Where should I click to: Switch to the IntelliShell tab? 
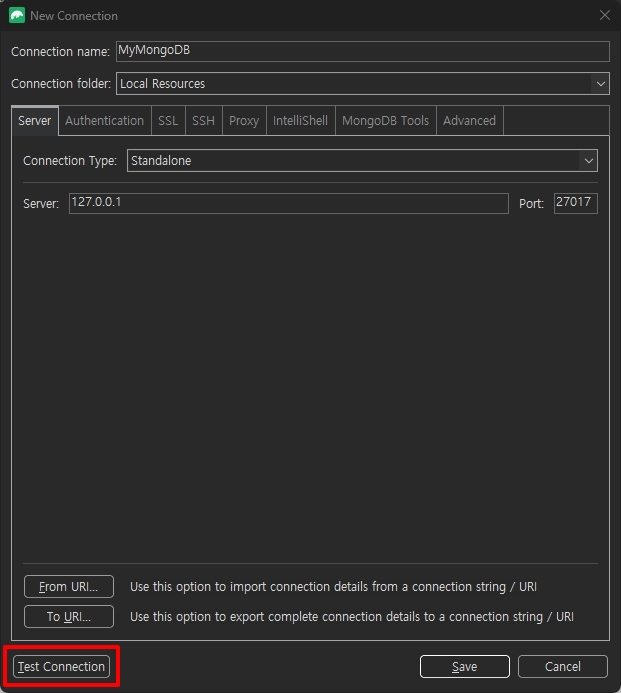point(300,121)
